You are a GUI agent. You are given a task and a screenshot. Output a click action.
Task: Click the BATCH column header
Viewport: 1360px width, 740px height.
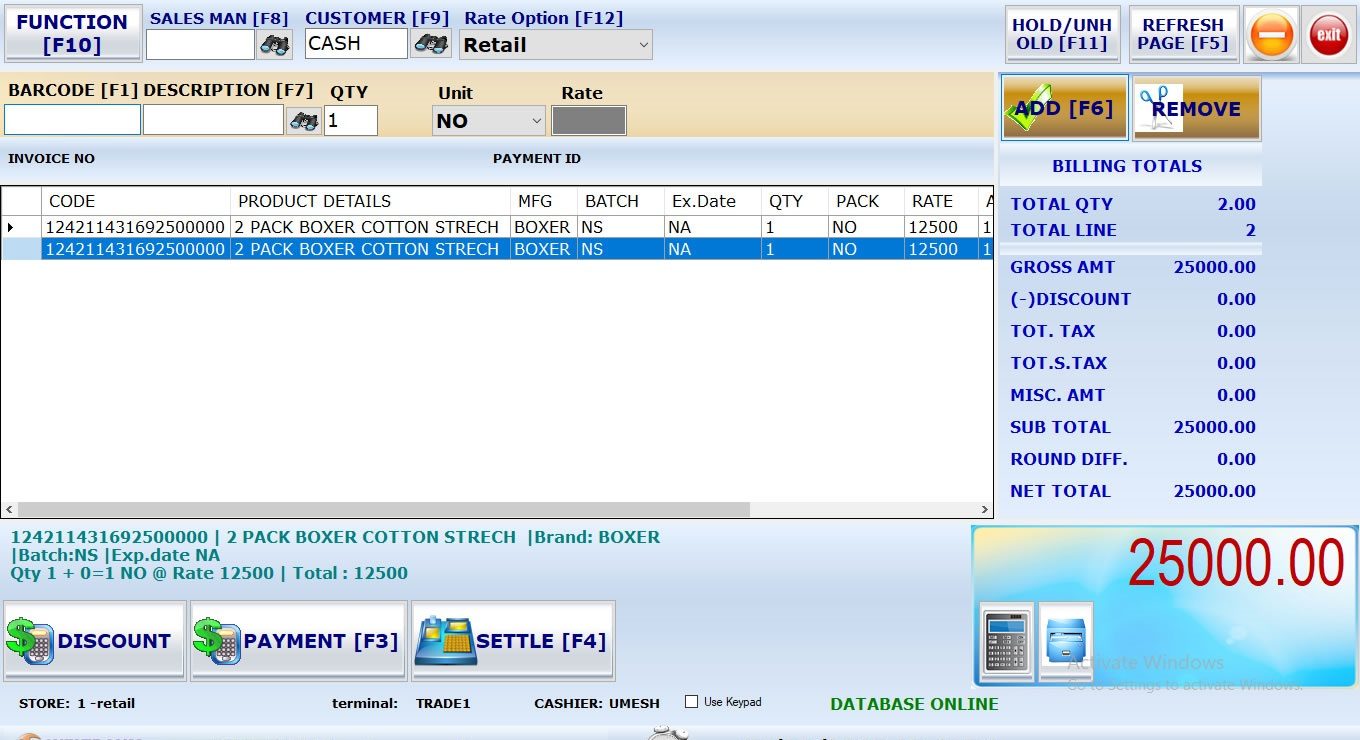click(x=621, y=201)
